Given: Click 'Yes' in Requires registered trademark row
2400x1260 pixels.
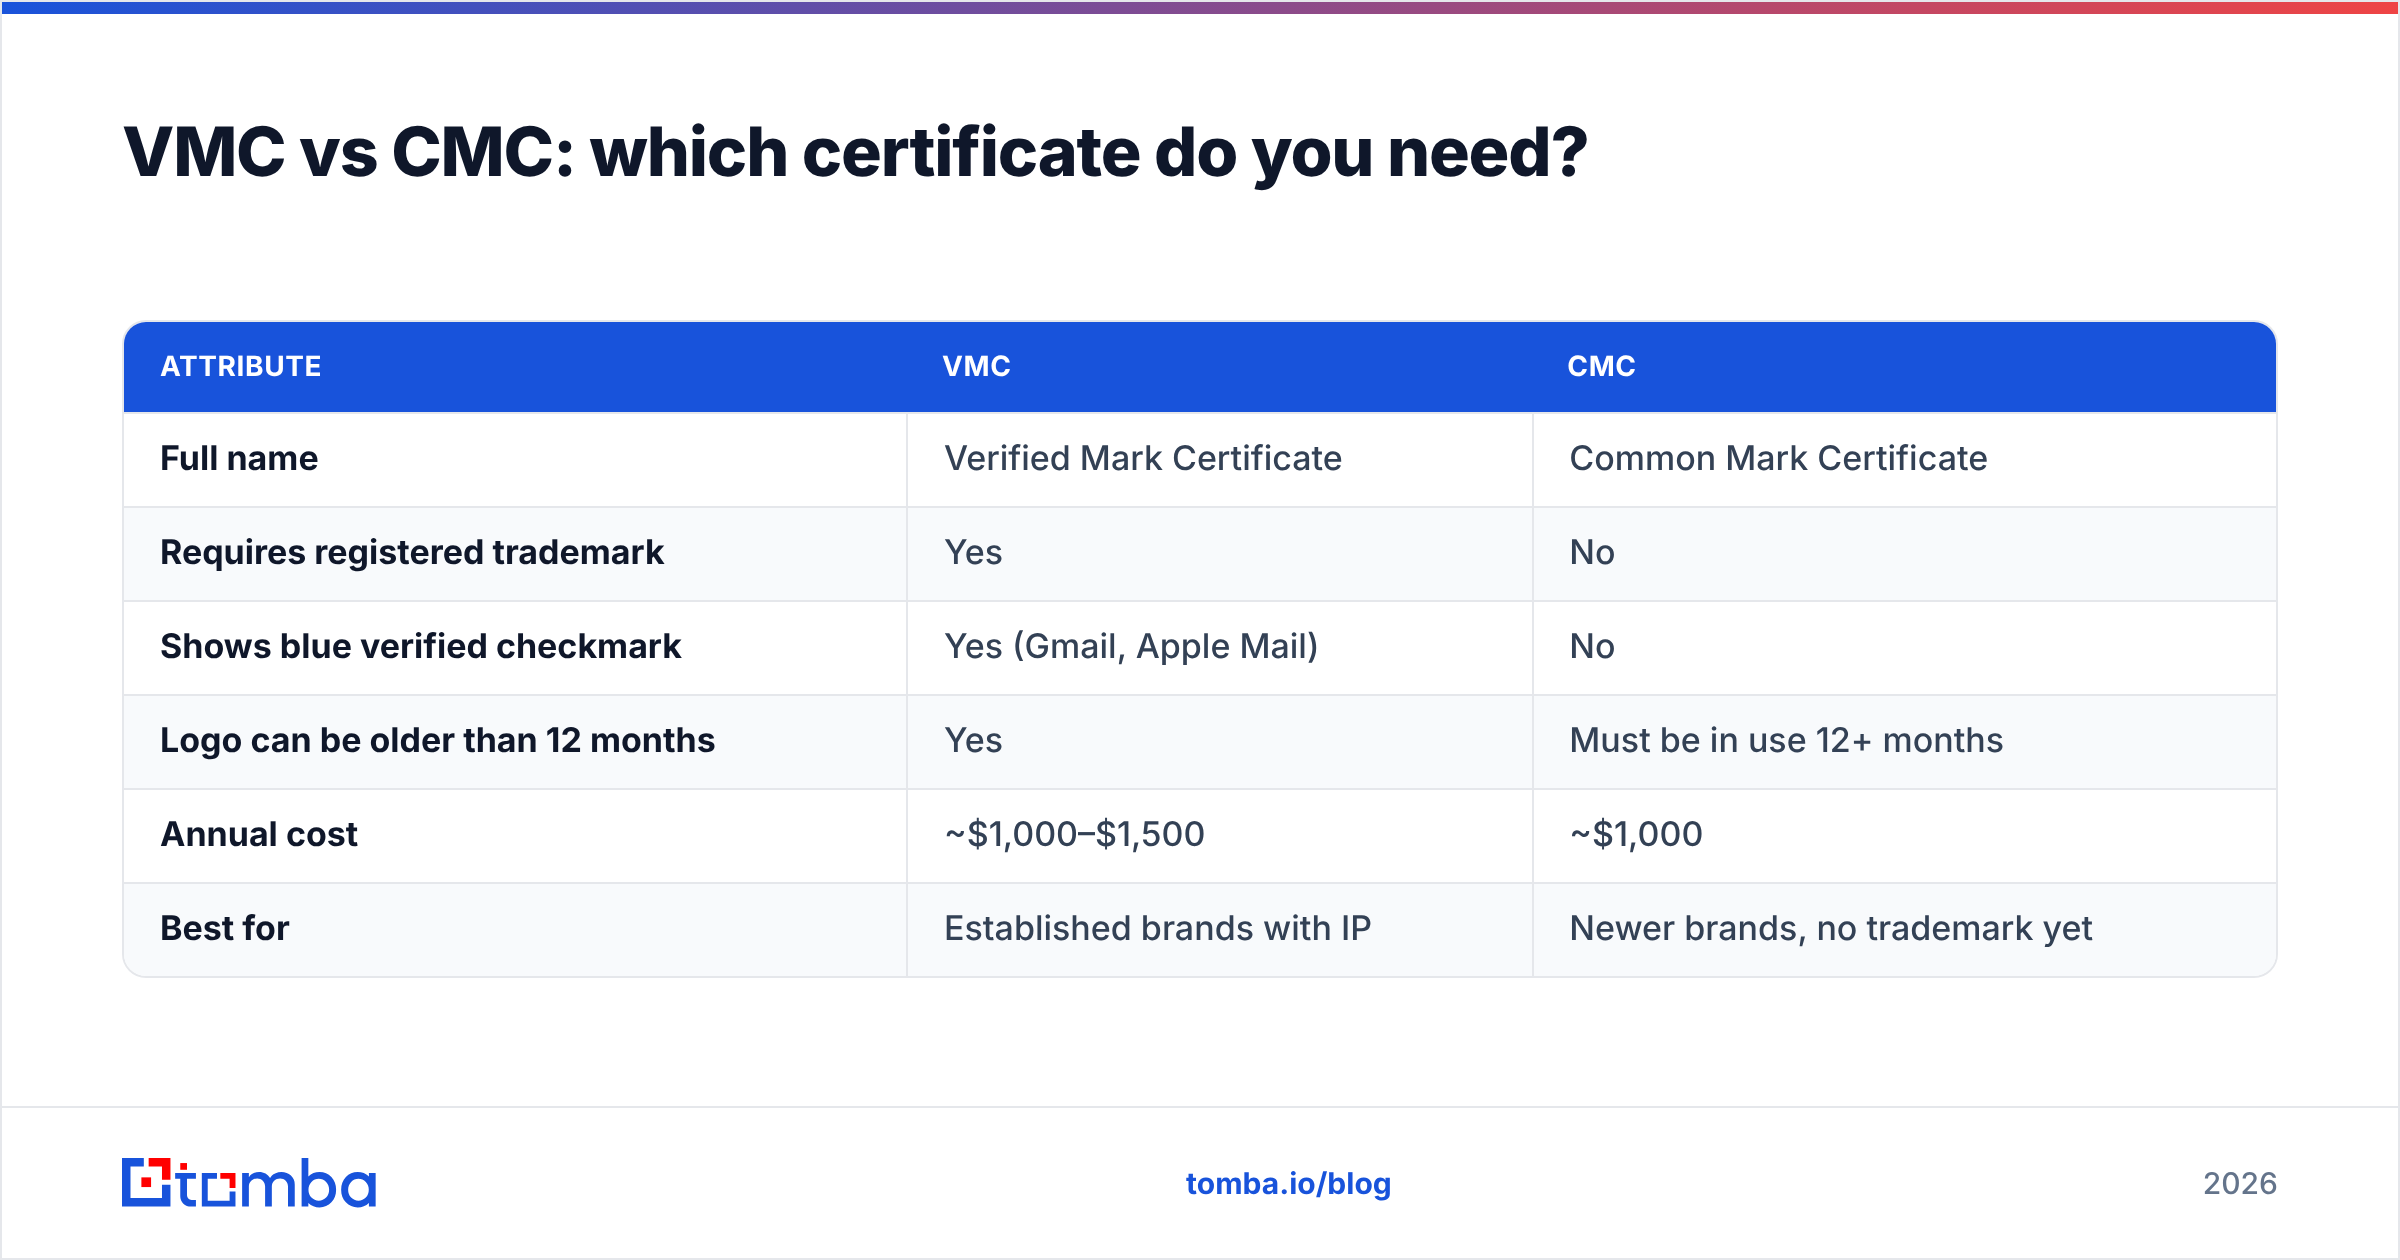Looking at the screenshot, I should (973, 552).
